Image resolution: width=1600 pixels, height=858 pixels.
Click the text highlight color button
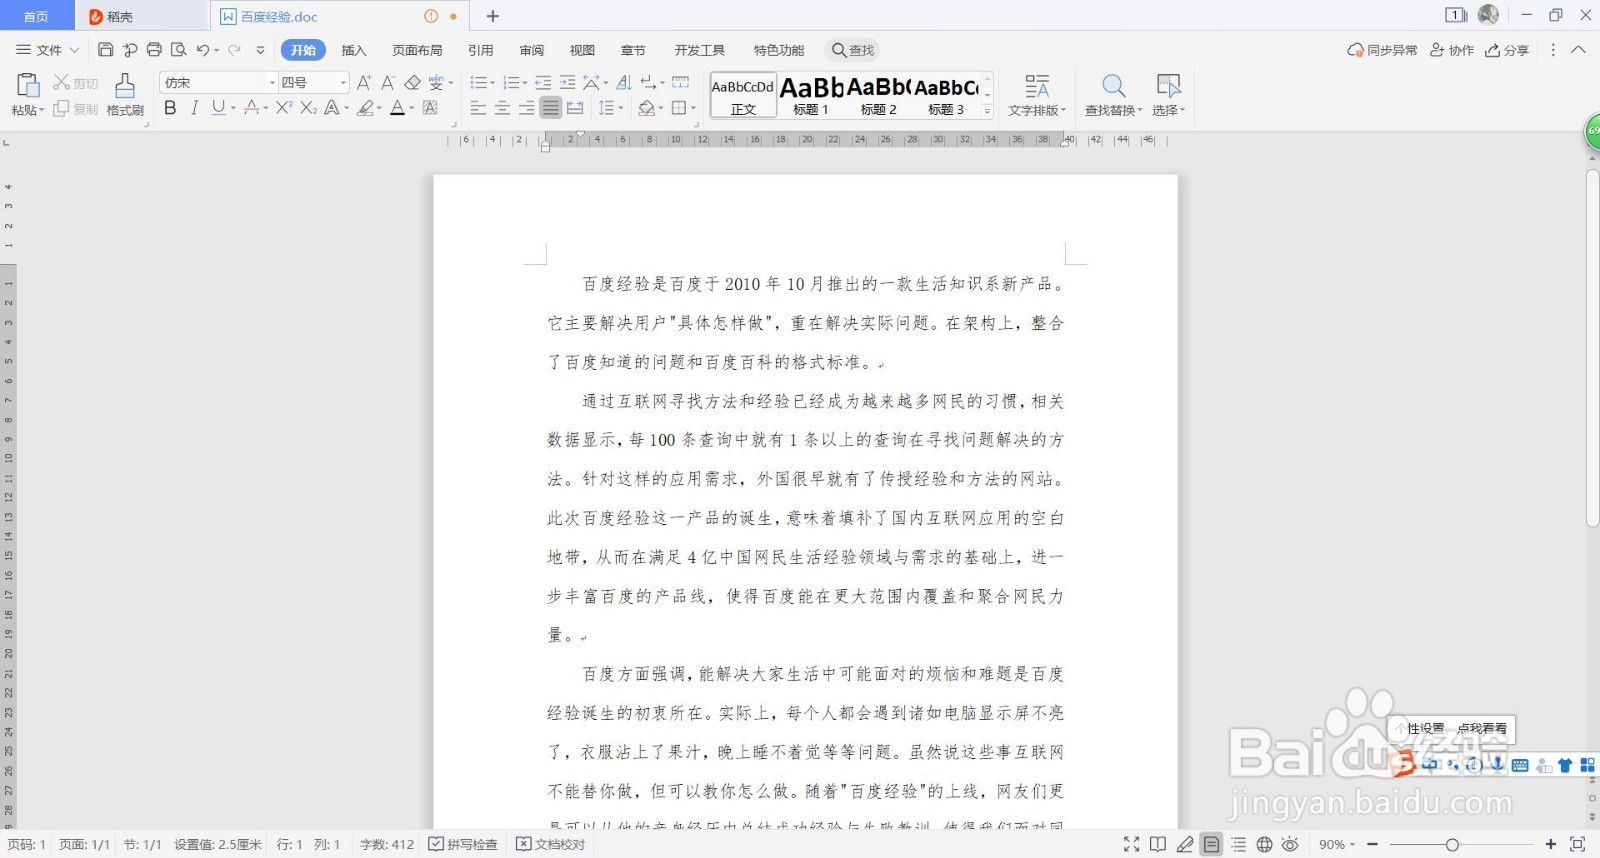click(366, 108)
